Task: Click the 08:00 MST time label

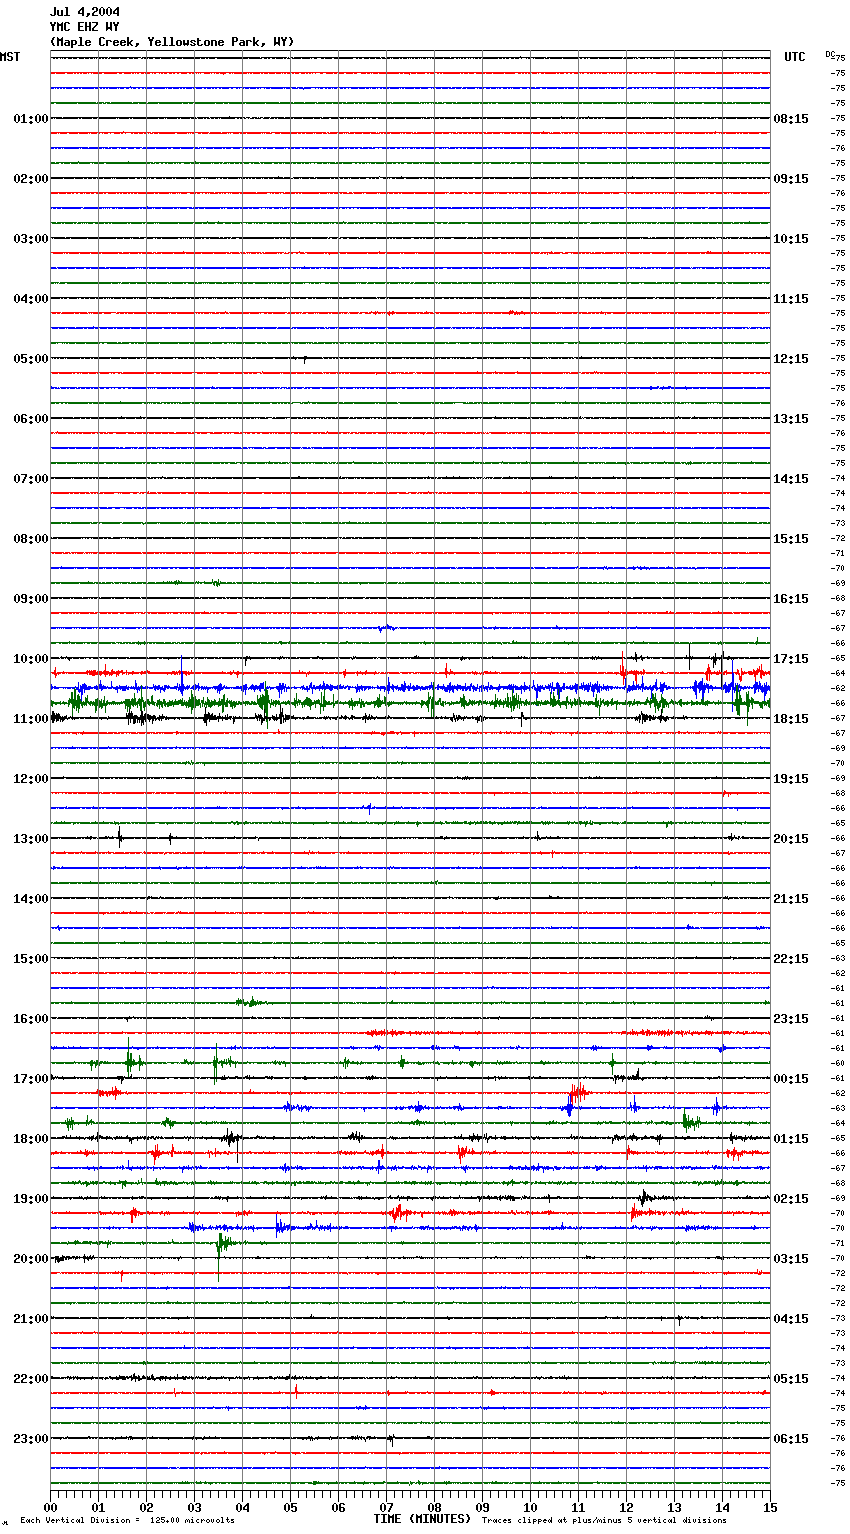Action: 31,539
